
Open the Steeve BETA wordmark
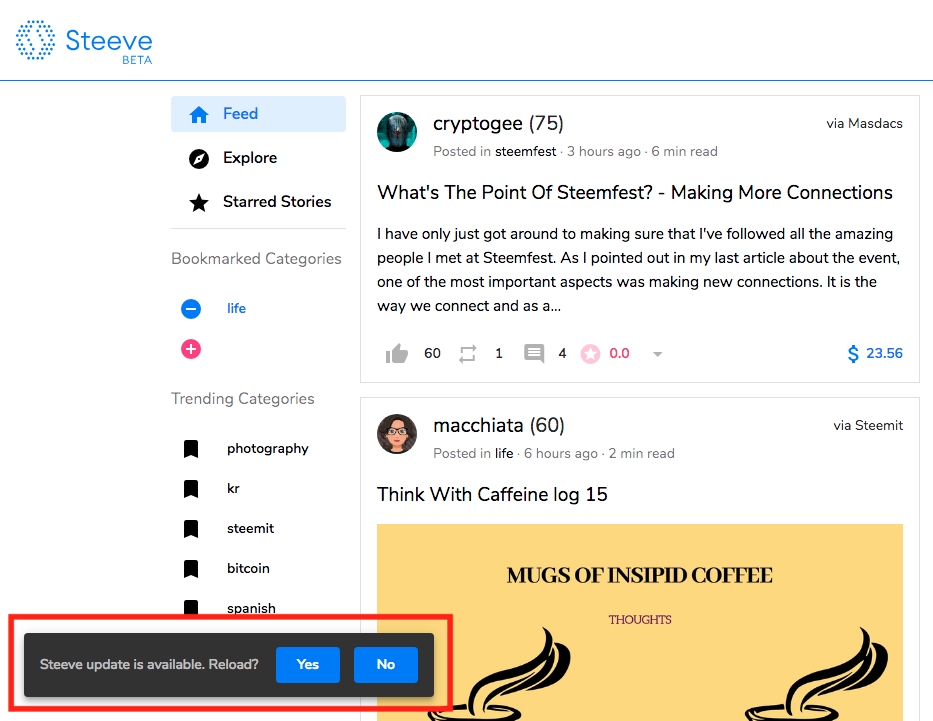point(109,45)
